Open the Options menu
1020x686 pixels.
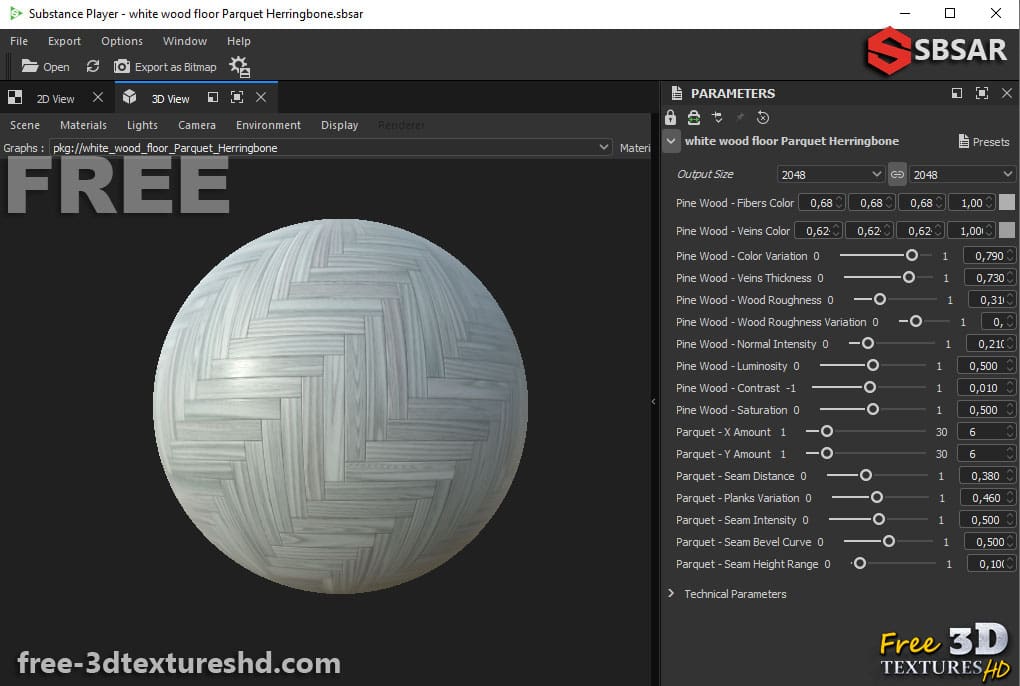click(122, 41)
